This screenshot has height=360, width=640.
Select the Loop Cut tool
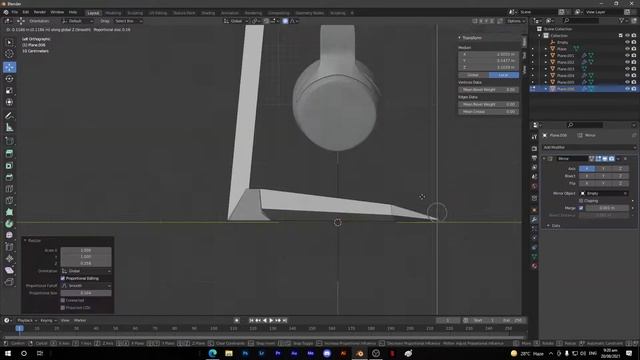click(9, 189)
